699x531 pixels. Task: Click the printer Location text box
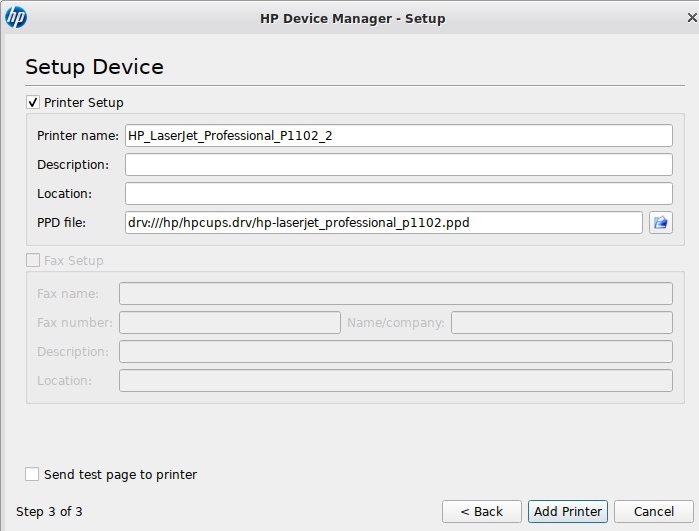coord(399,193)
